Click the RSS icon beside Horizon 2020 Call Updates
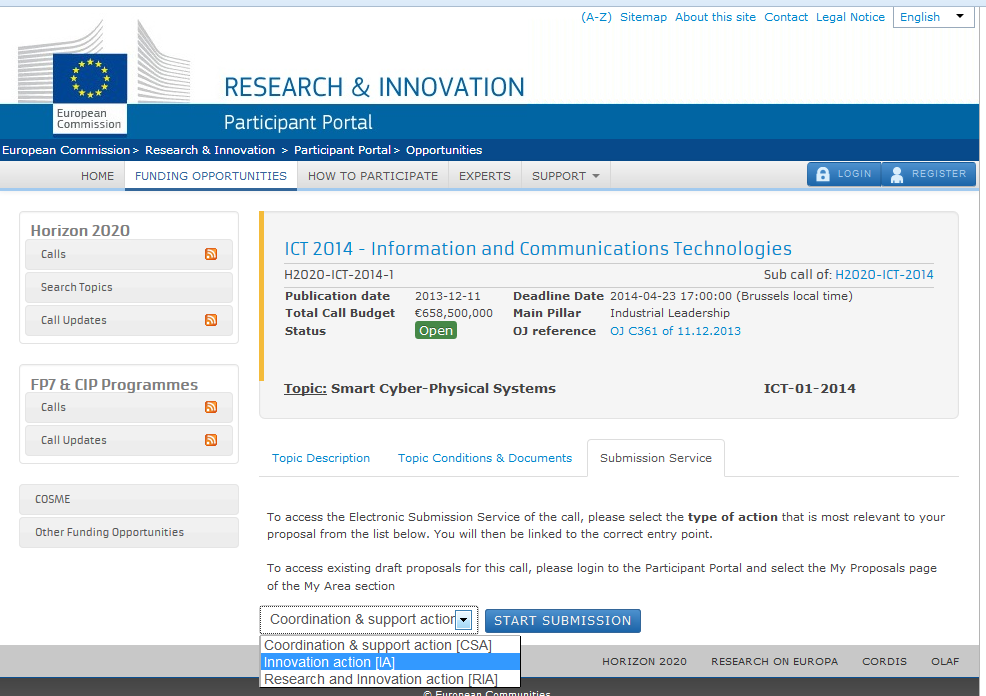986x696 pixels. 211,320
